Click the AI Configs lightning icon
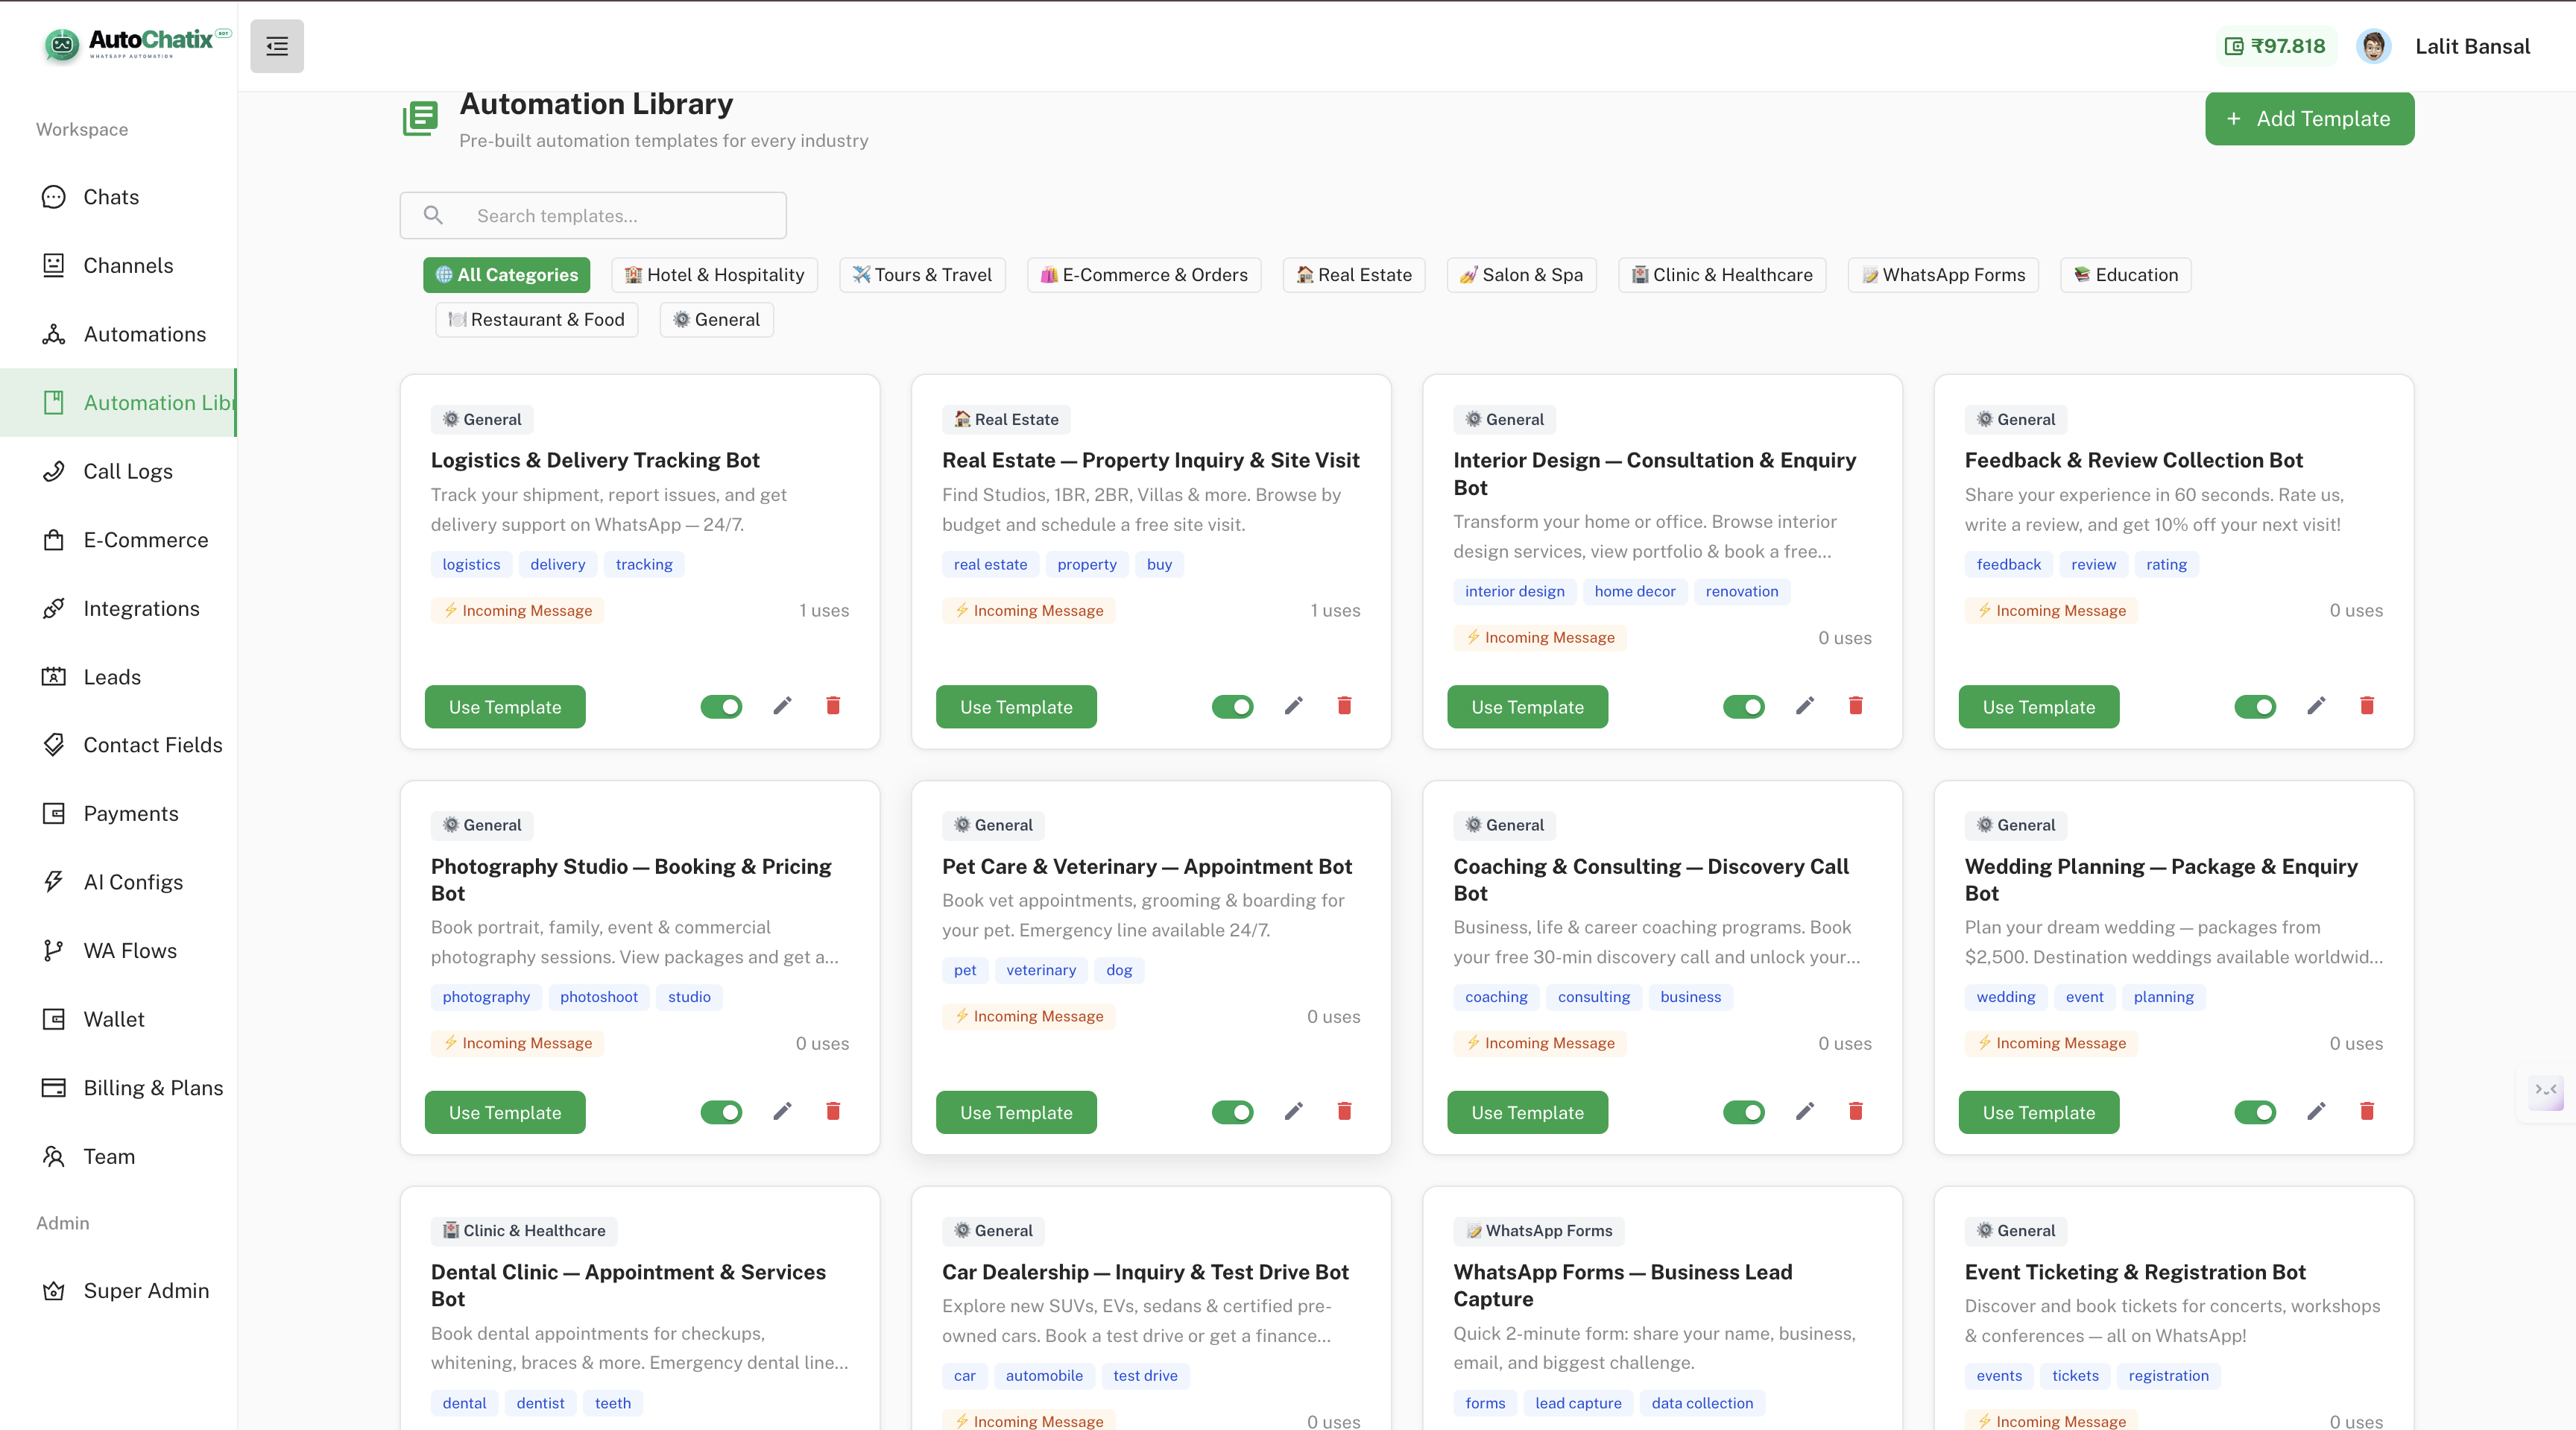The width and height of the screenshot is (2576, 1430). (53, 882)
